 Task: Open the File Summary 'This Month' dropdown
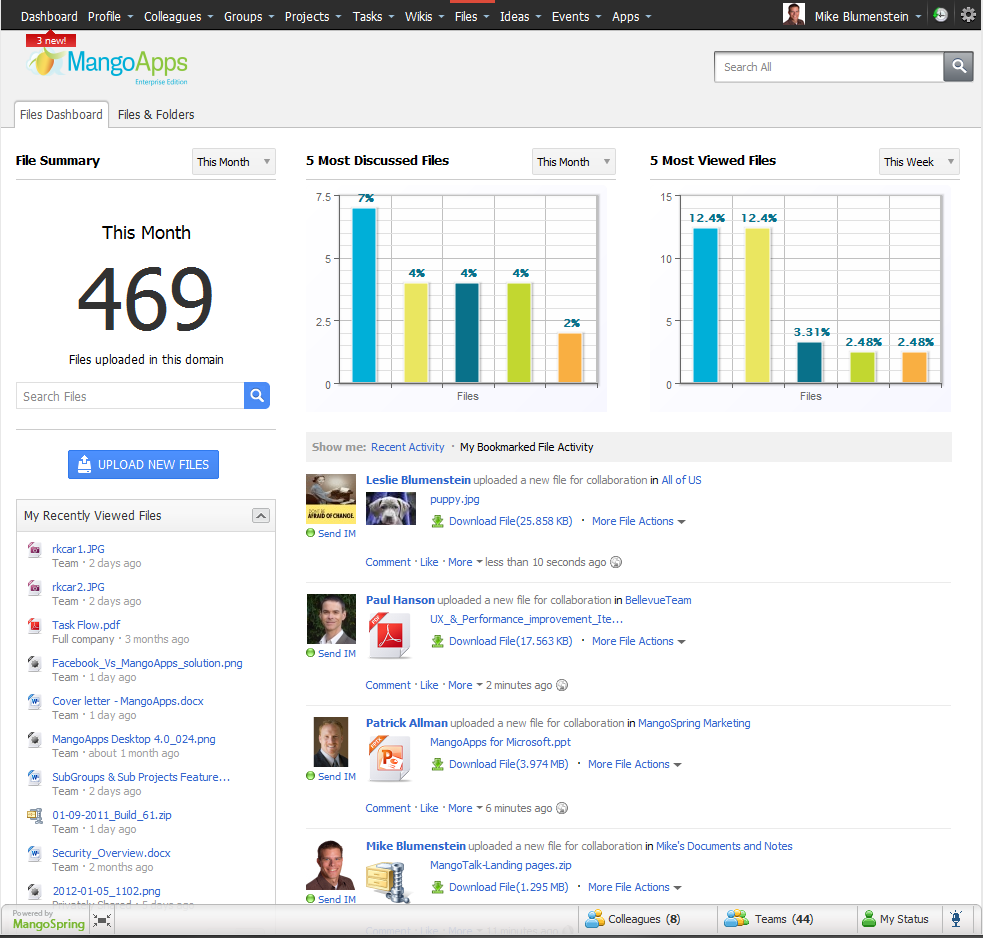233,162
